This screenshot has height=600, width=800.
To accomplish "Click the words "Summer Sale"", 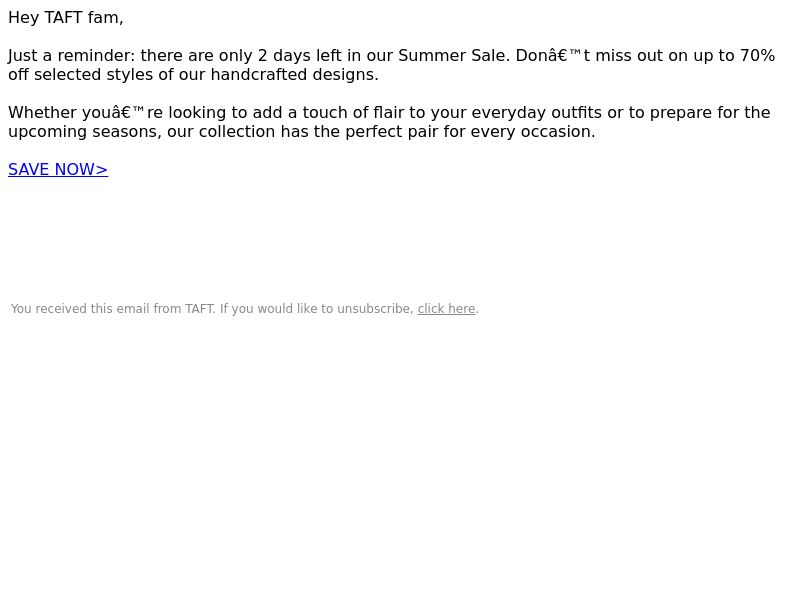I will [x=452, y=56].
